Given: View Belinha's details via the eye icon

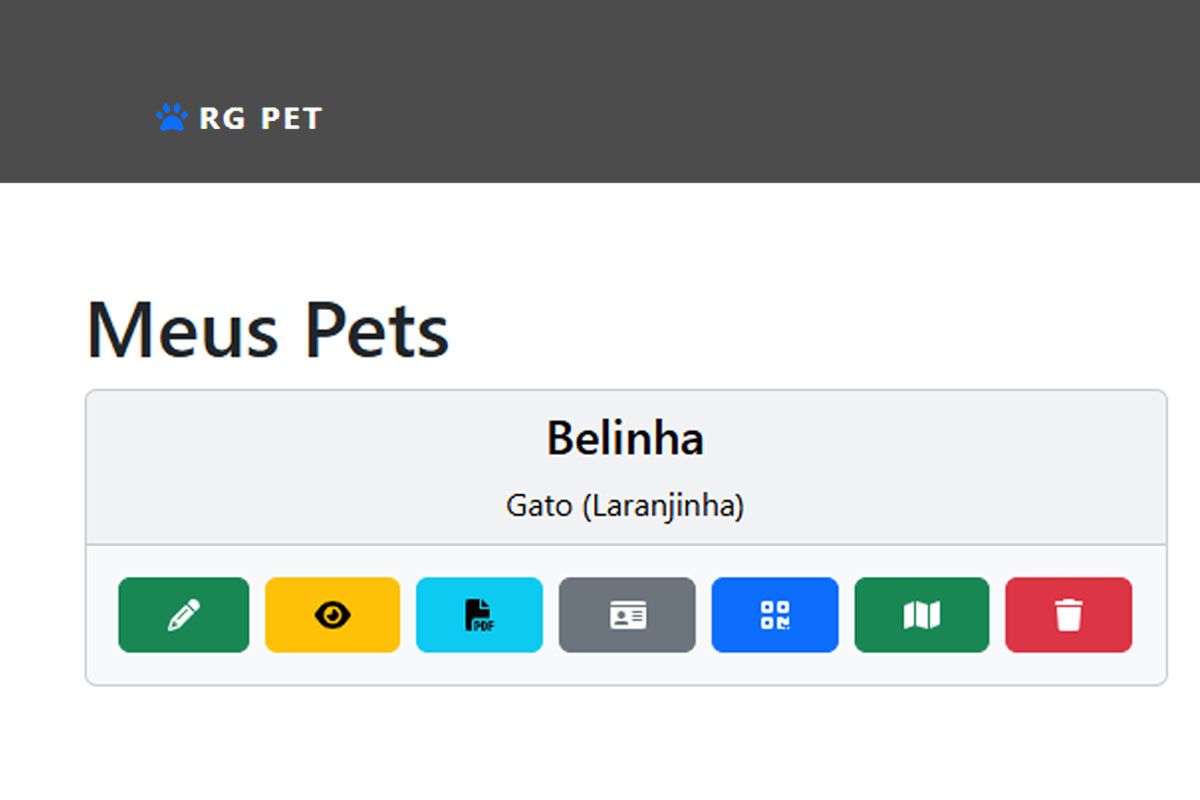Looking at the screenshot, I should coord(333,615).
